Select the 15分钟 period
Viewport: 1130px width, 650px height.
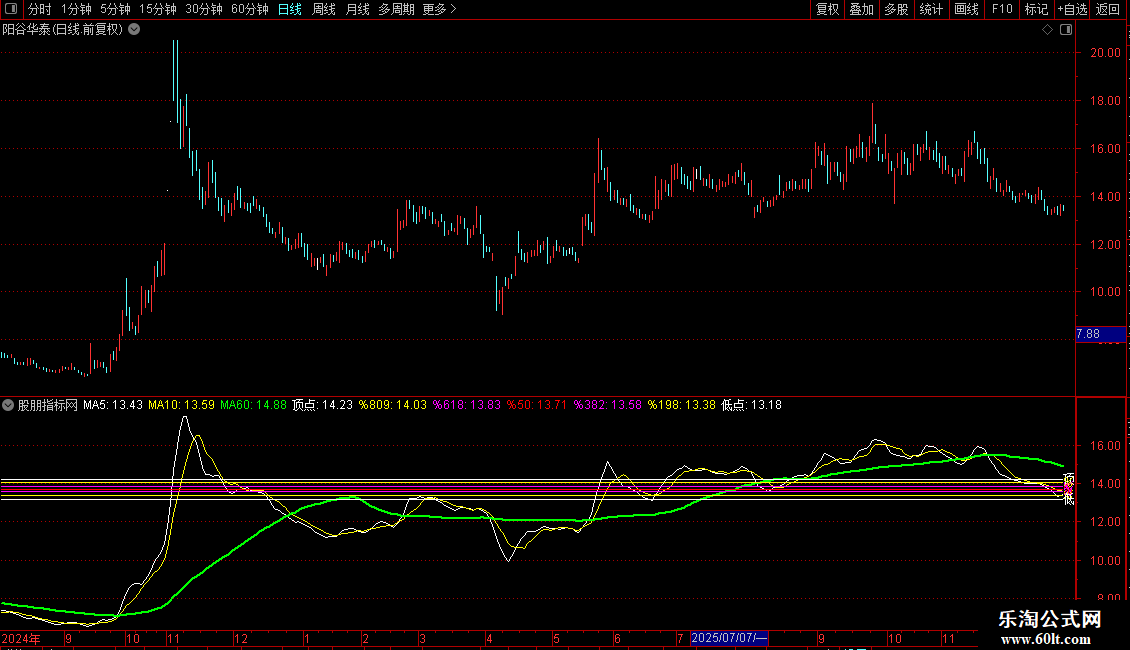[x=158, y=9]
